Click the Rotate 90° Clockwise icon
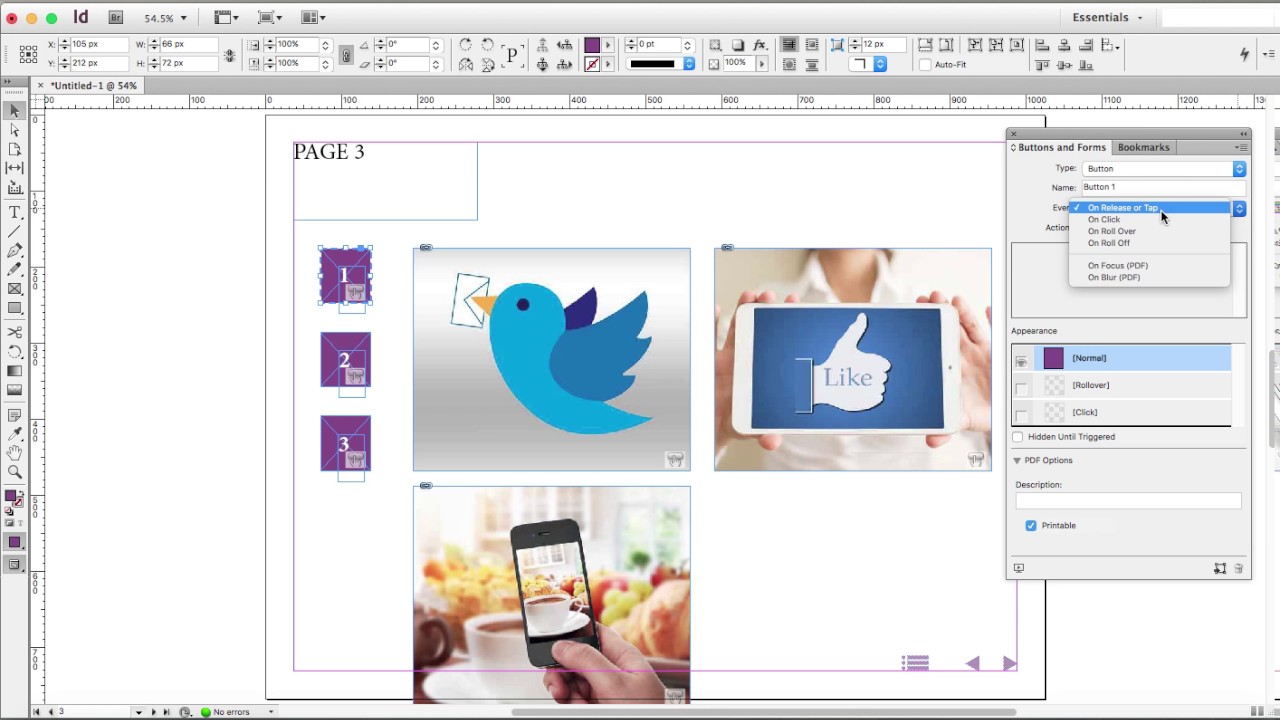 [465, 45]
